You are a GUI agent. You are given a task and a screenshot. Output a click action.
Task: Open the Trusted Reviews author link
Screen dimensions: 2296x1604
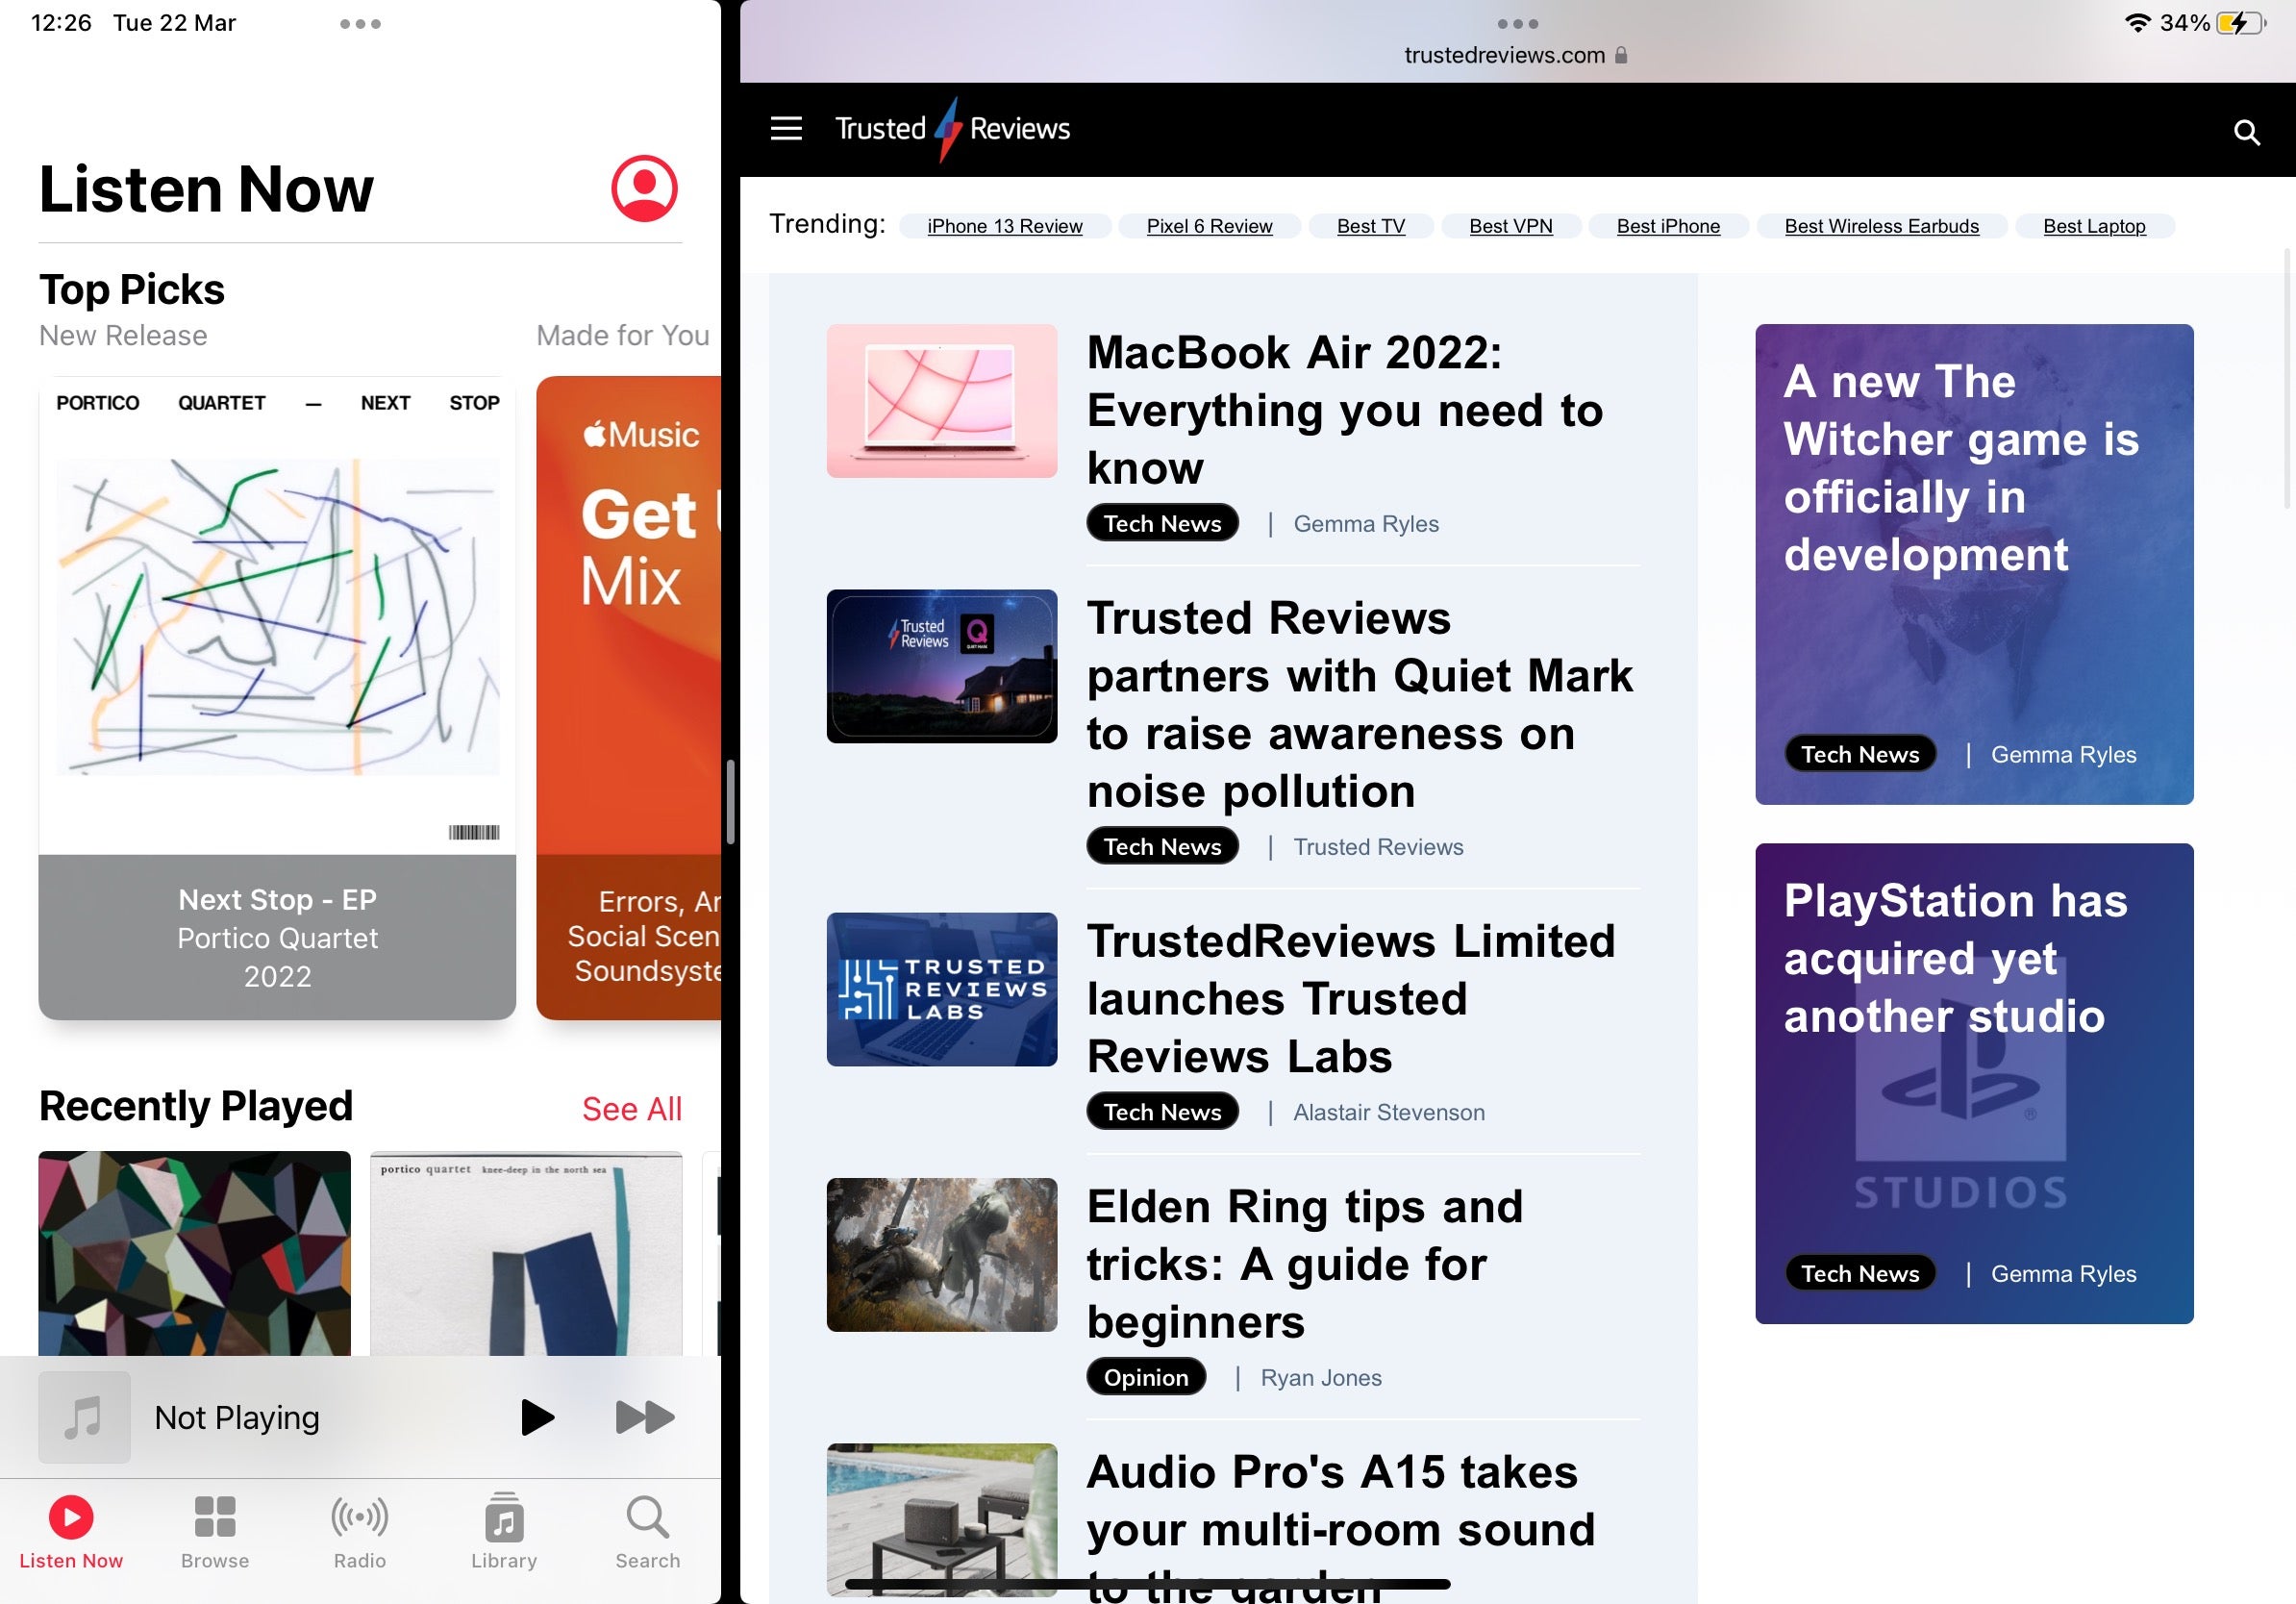tap(1377, 847)
